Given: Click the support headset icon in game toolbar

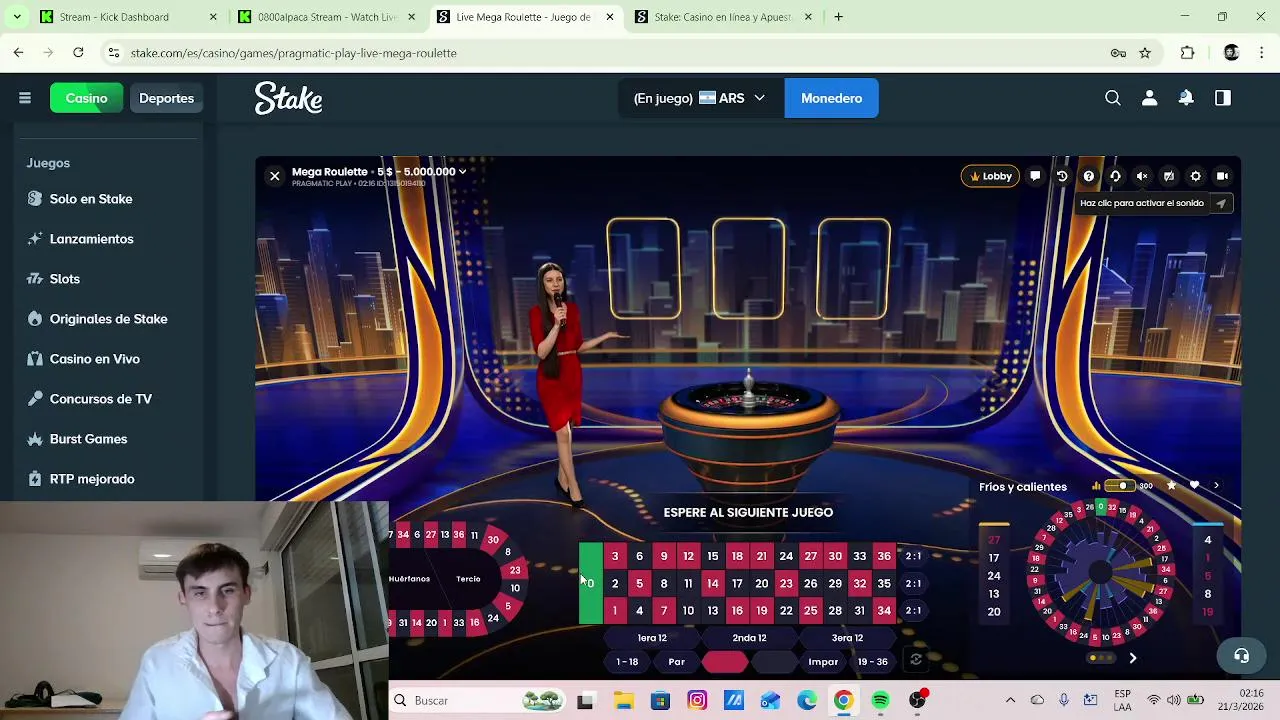Looking at the screenshot, I should tap(1115, 176).
